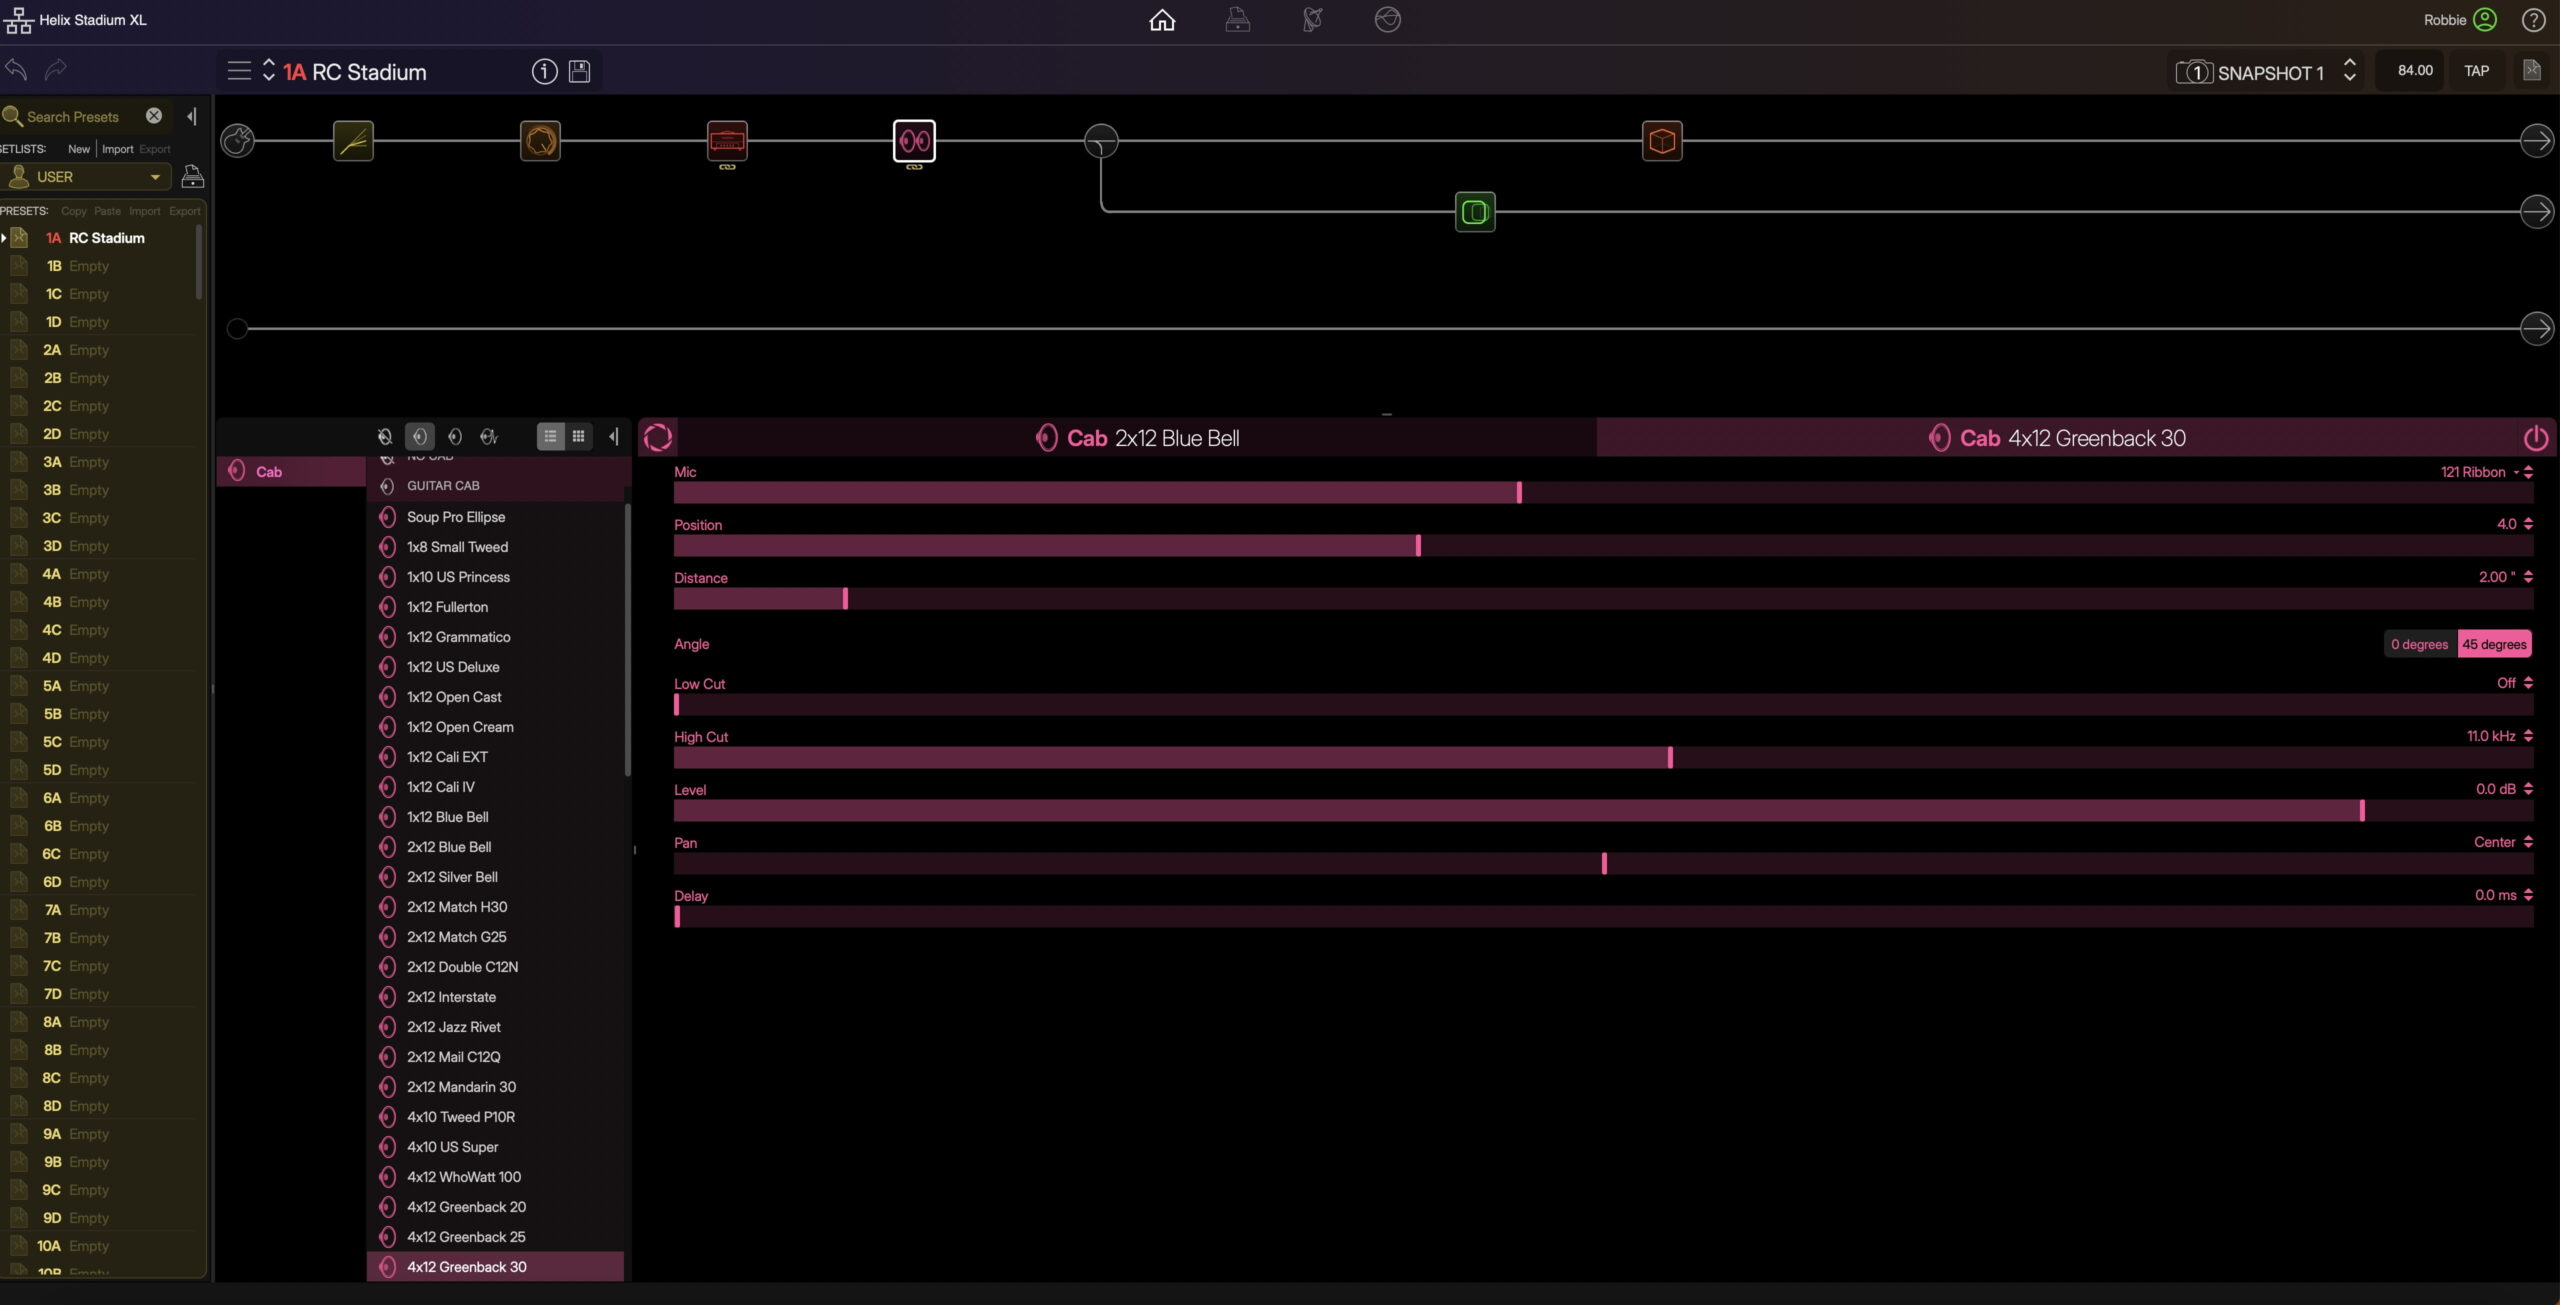Set Angle to 45 degrees

(x=2494, y=644)
